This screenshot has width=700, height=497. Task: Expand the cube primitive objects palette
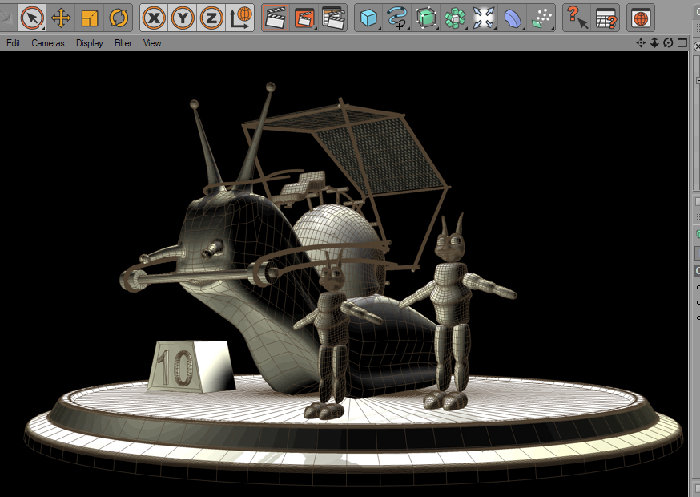tap(368, 18)
